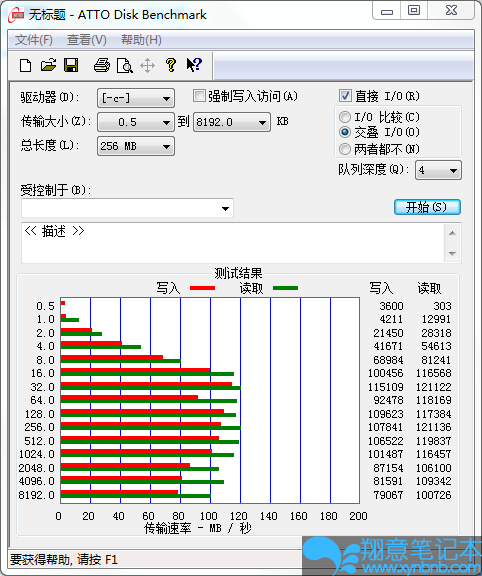Click the description box scroll up arrow
482x576 pixels.
452,233
